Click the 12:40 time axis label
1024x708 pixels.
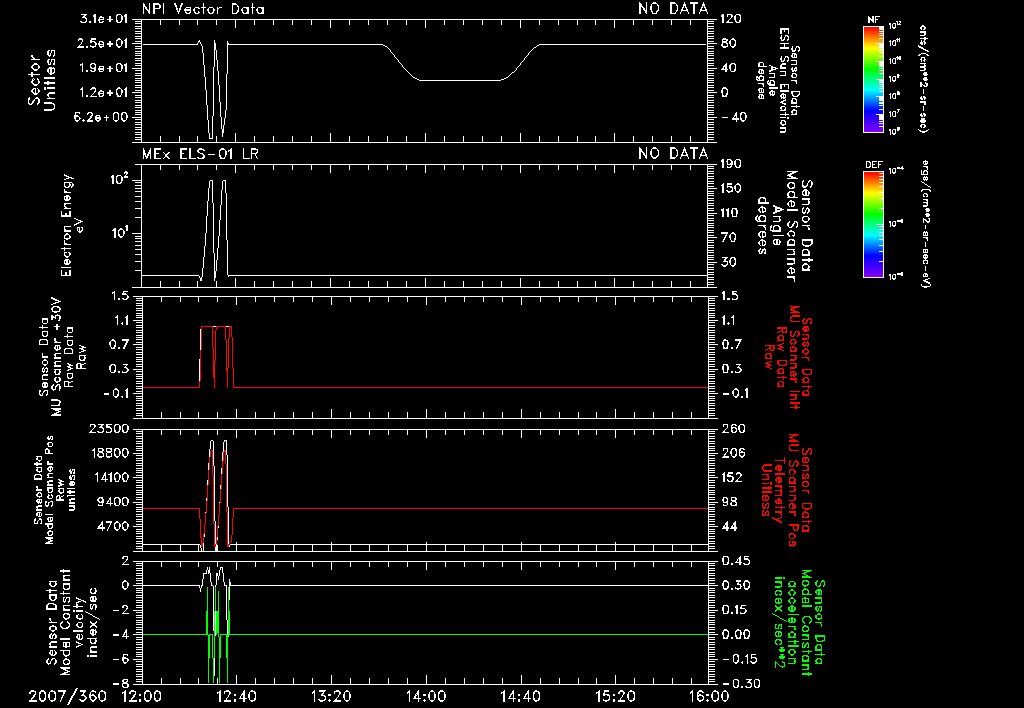pos(236,696)
